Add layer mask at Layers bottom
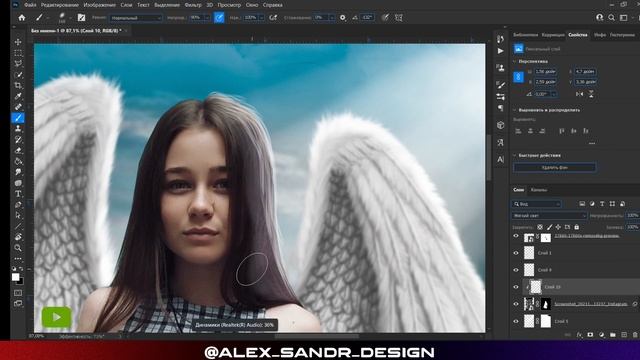Image resolution: width=640 pixels, height=360 pixels. coord(590,335)
